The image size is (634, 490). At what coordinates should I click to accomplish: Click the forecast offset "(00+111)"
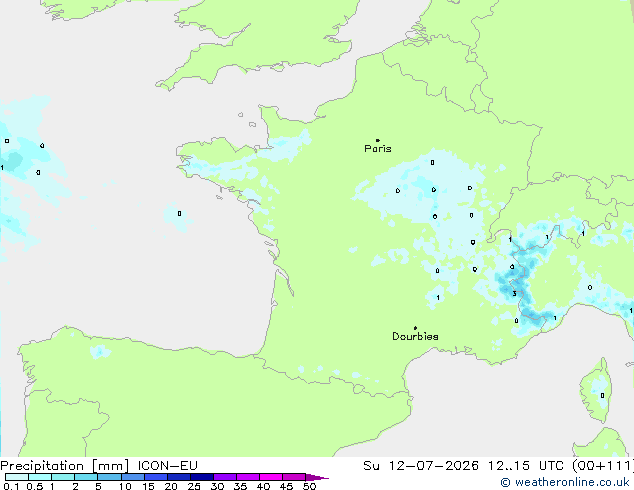(603, 466)
